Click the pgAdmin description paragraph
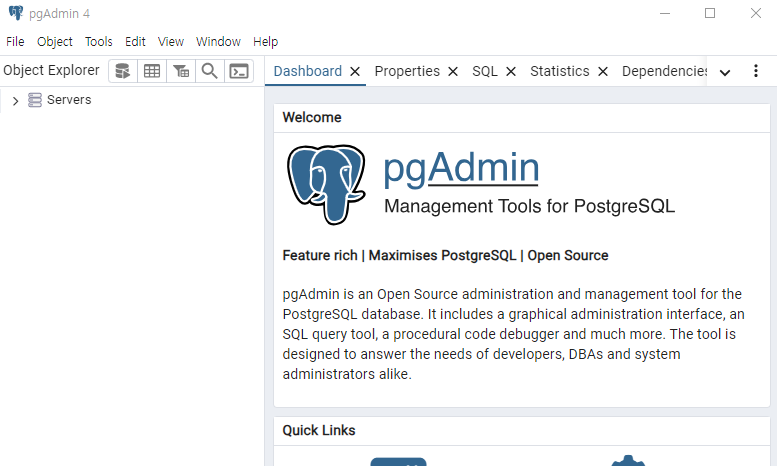 coord(513,334)
